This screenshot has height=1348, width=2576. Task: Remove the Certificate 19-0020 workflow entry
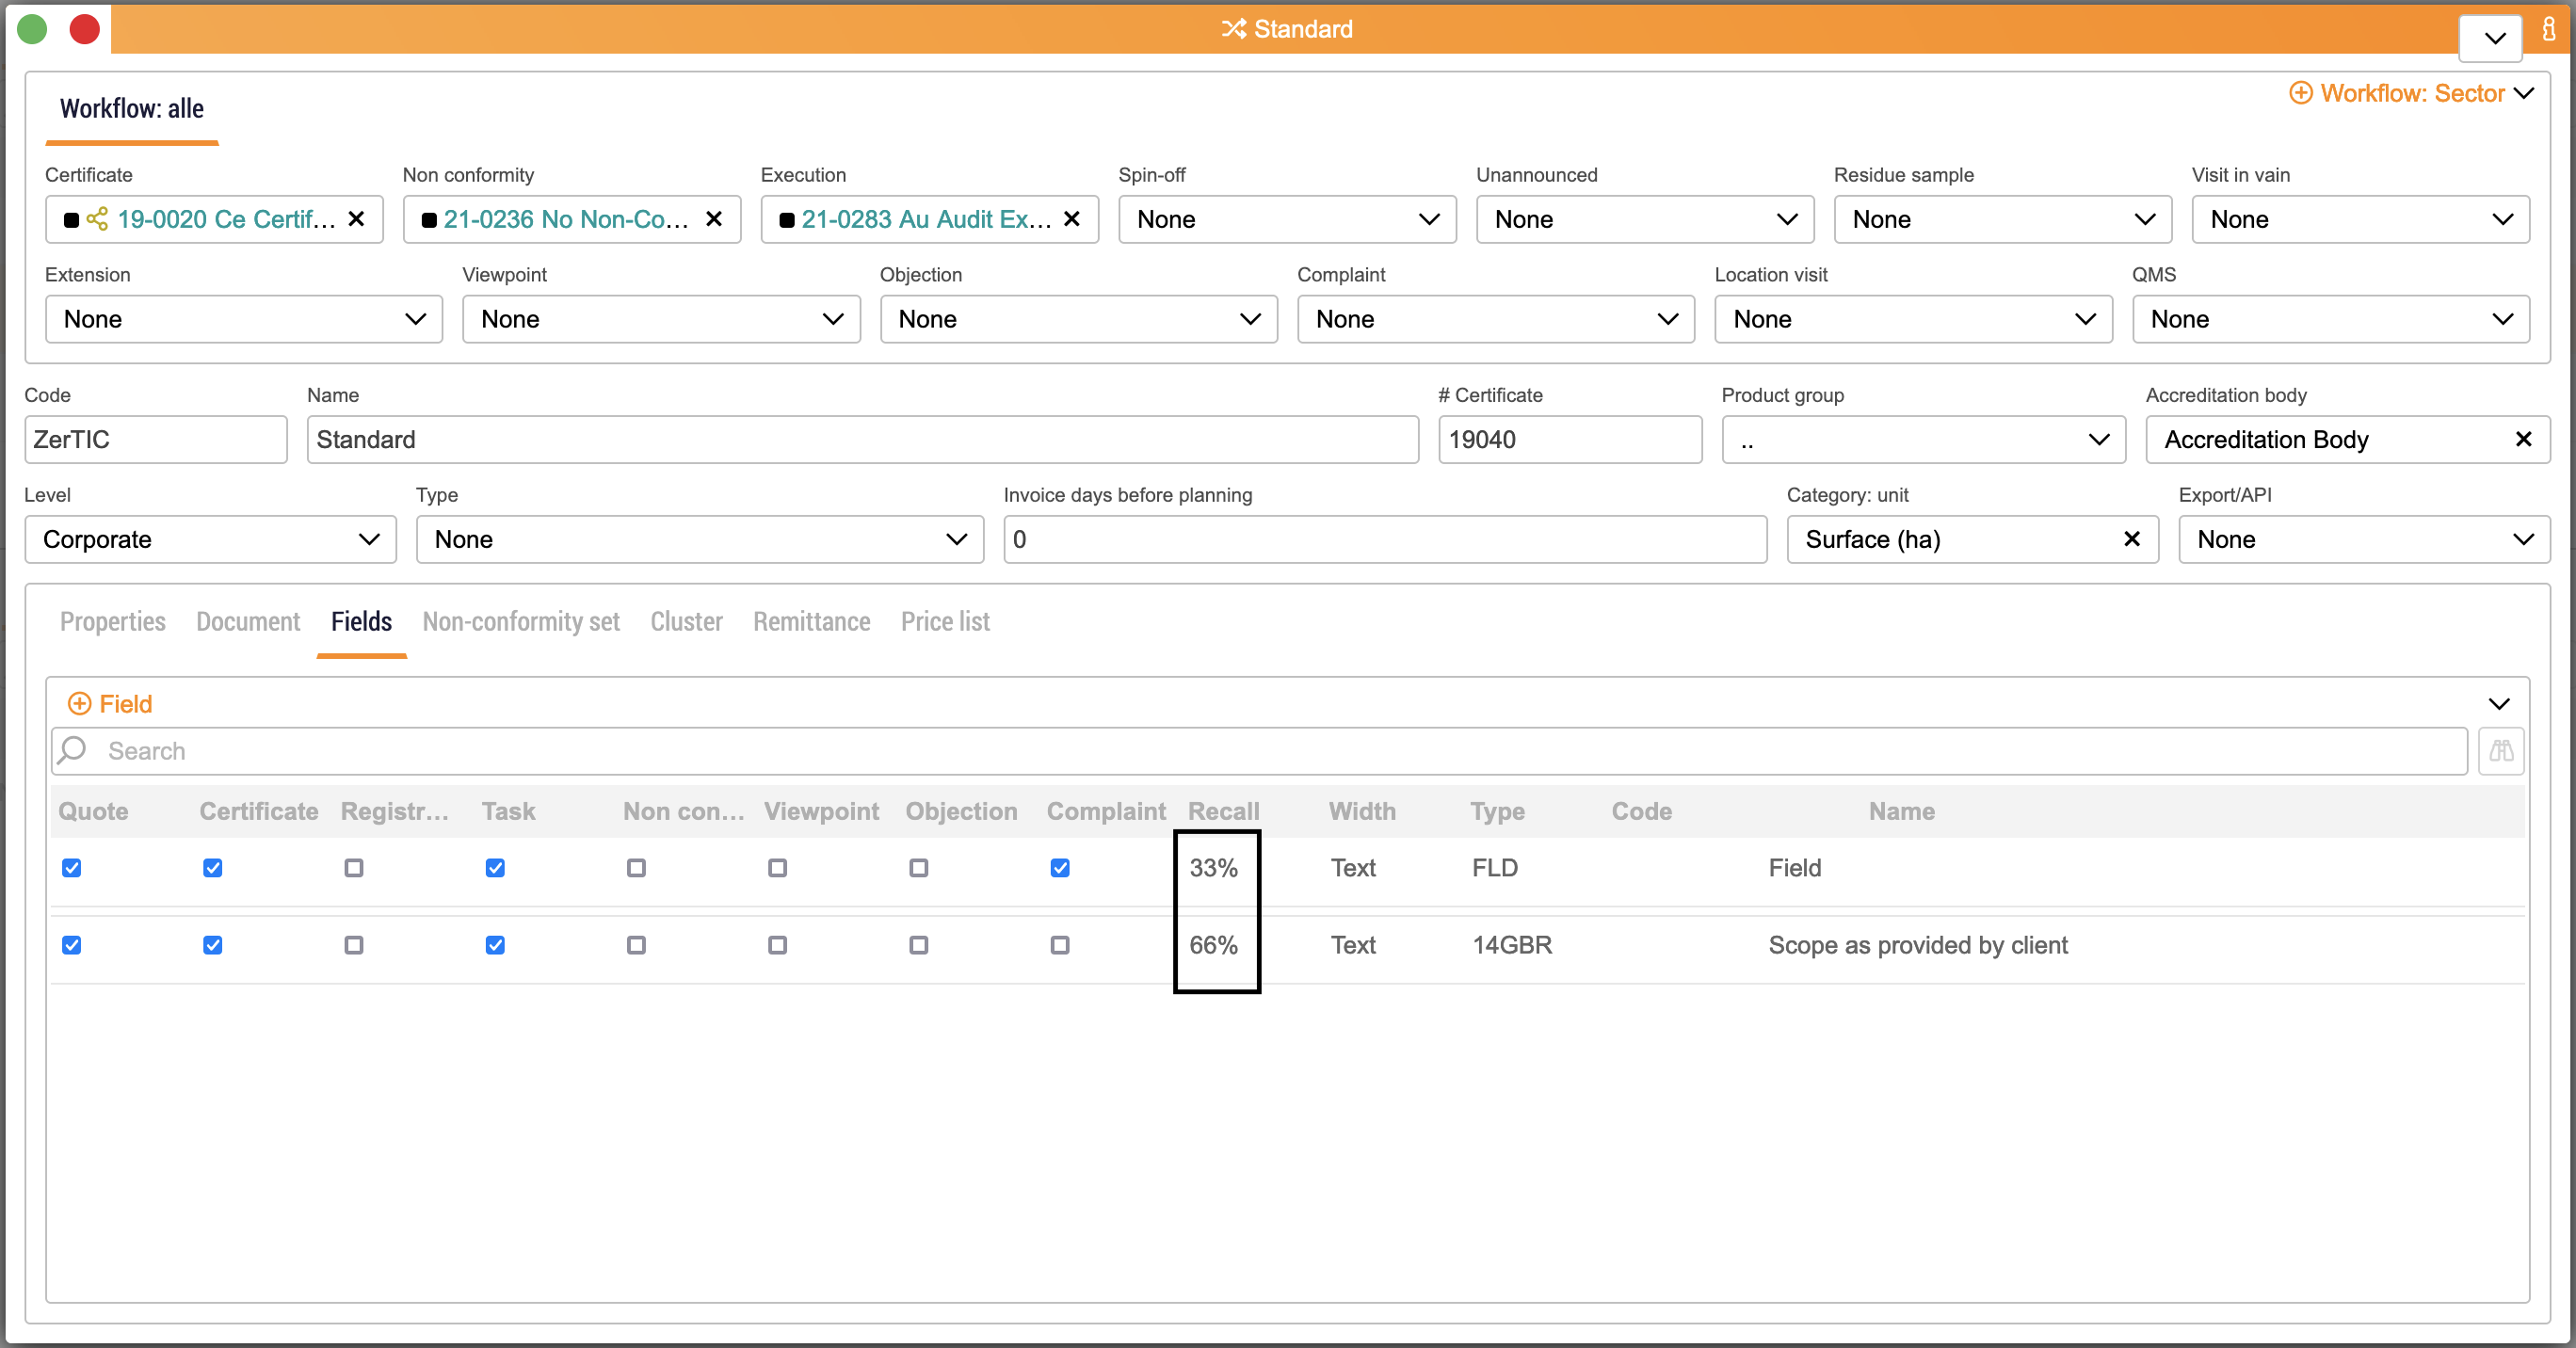point(356,219)
